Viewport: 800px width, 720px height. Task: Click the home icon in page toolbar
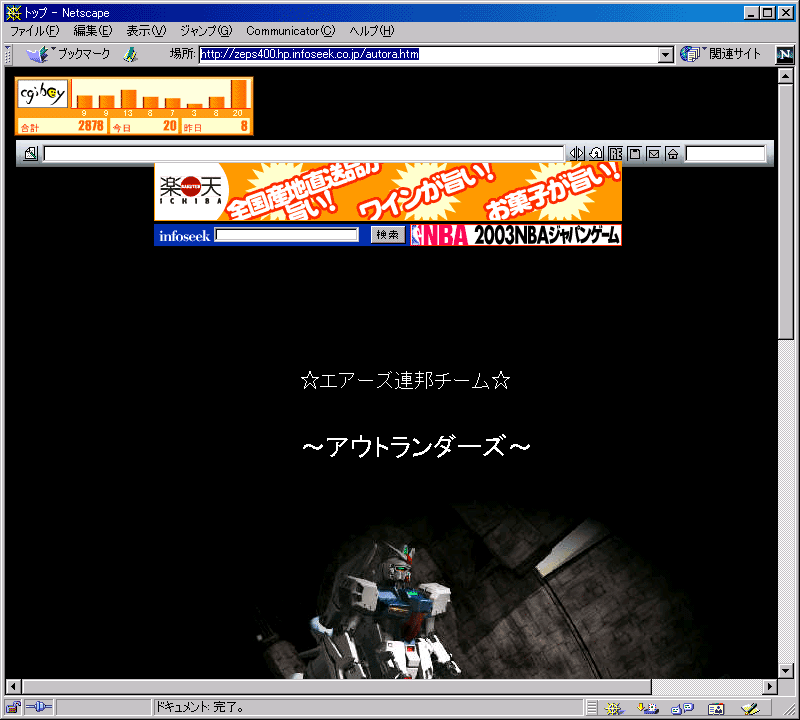click(672, 153)
